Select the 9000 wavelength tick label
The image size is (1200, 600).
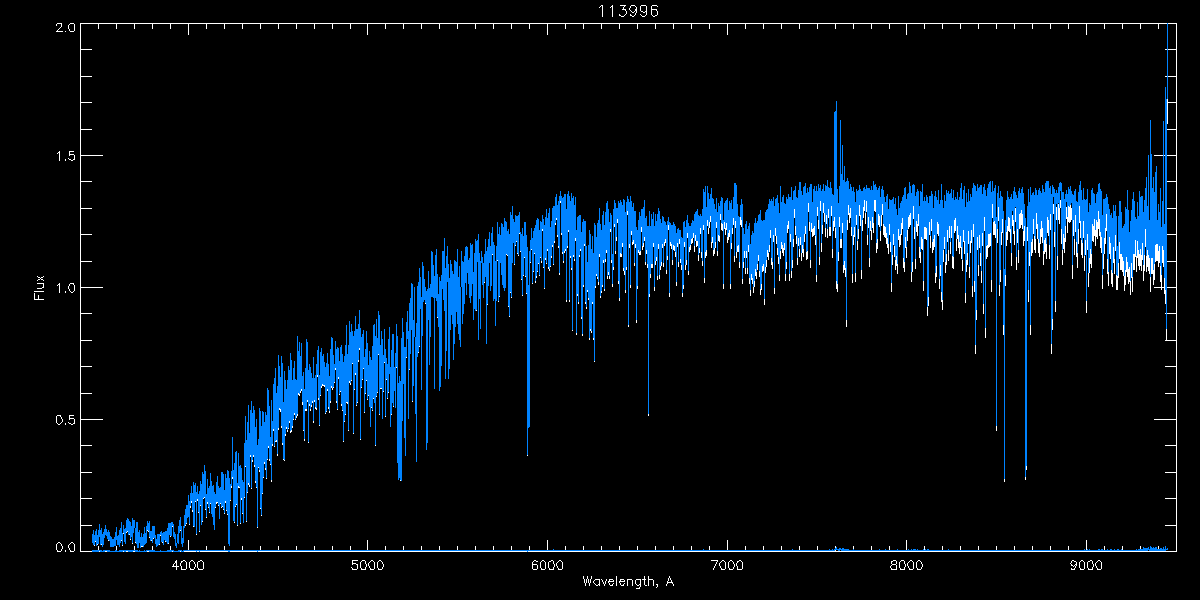1086,565
